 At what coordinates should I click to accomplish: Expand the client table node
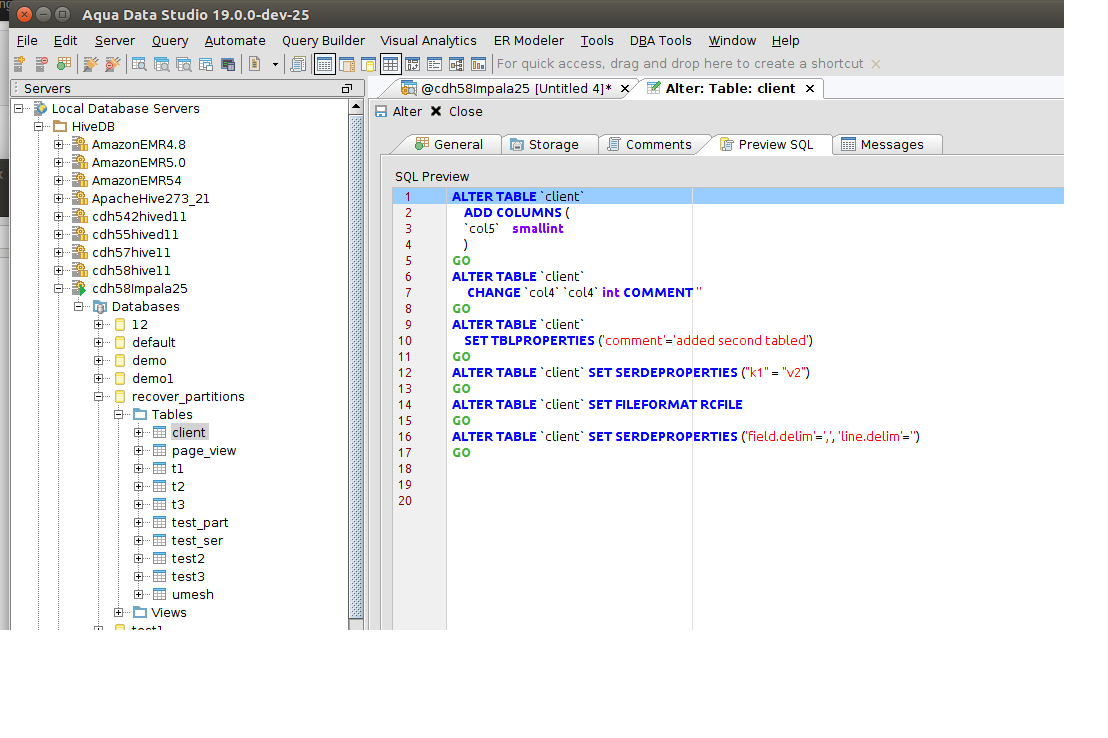138,433
